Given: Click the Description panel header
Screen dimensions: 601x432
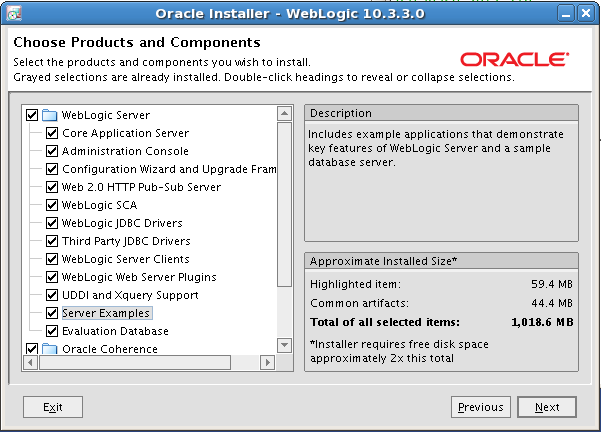Looking at the screenshot, I should point(441,113).
